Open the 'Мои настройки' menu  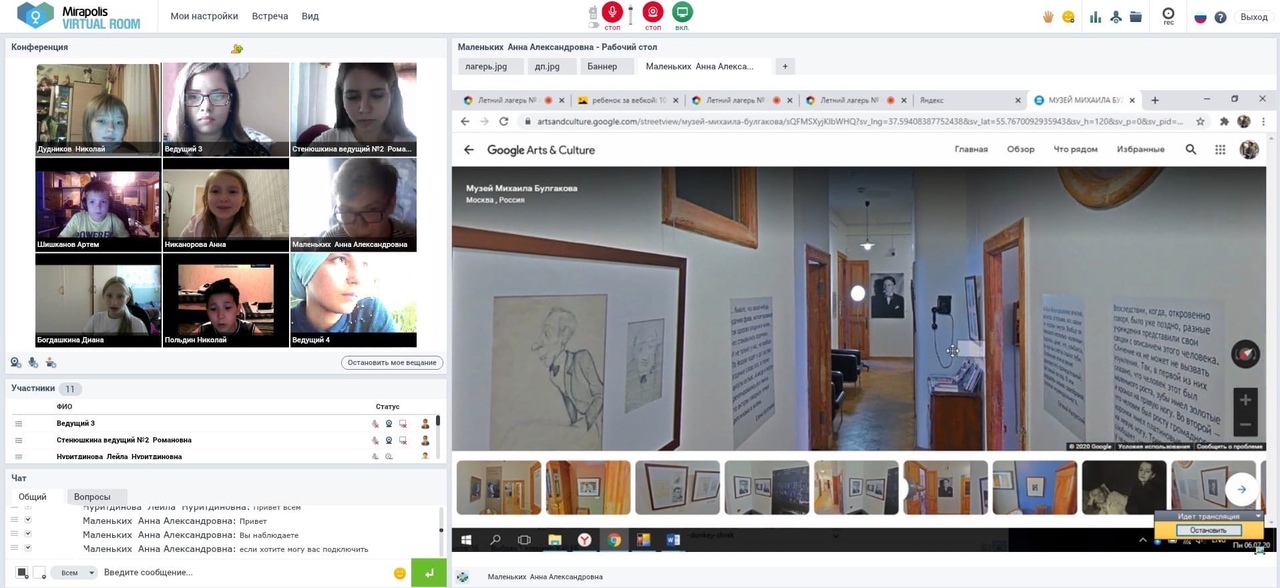point(204,17)
